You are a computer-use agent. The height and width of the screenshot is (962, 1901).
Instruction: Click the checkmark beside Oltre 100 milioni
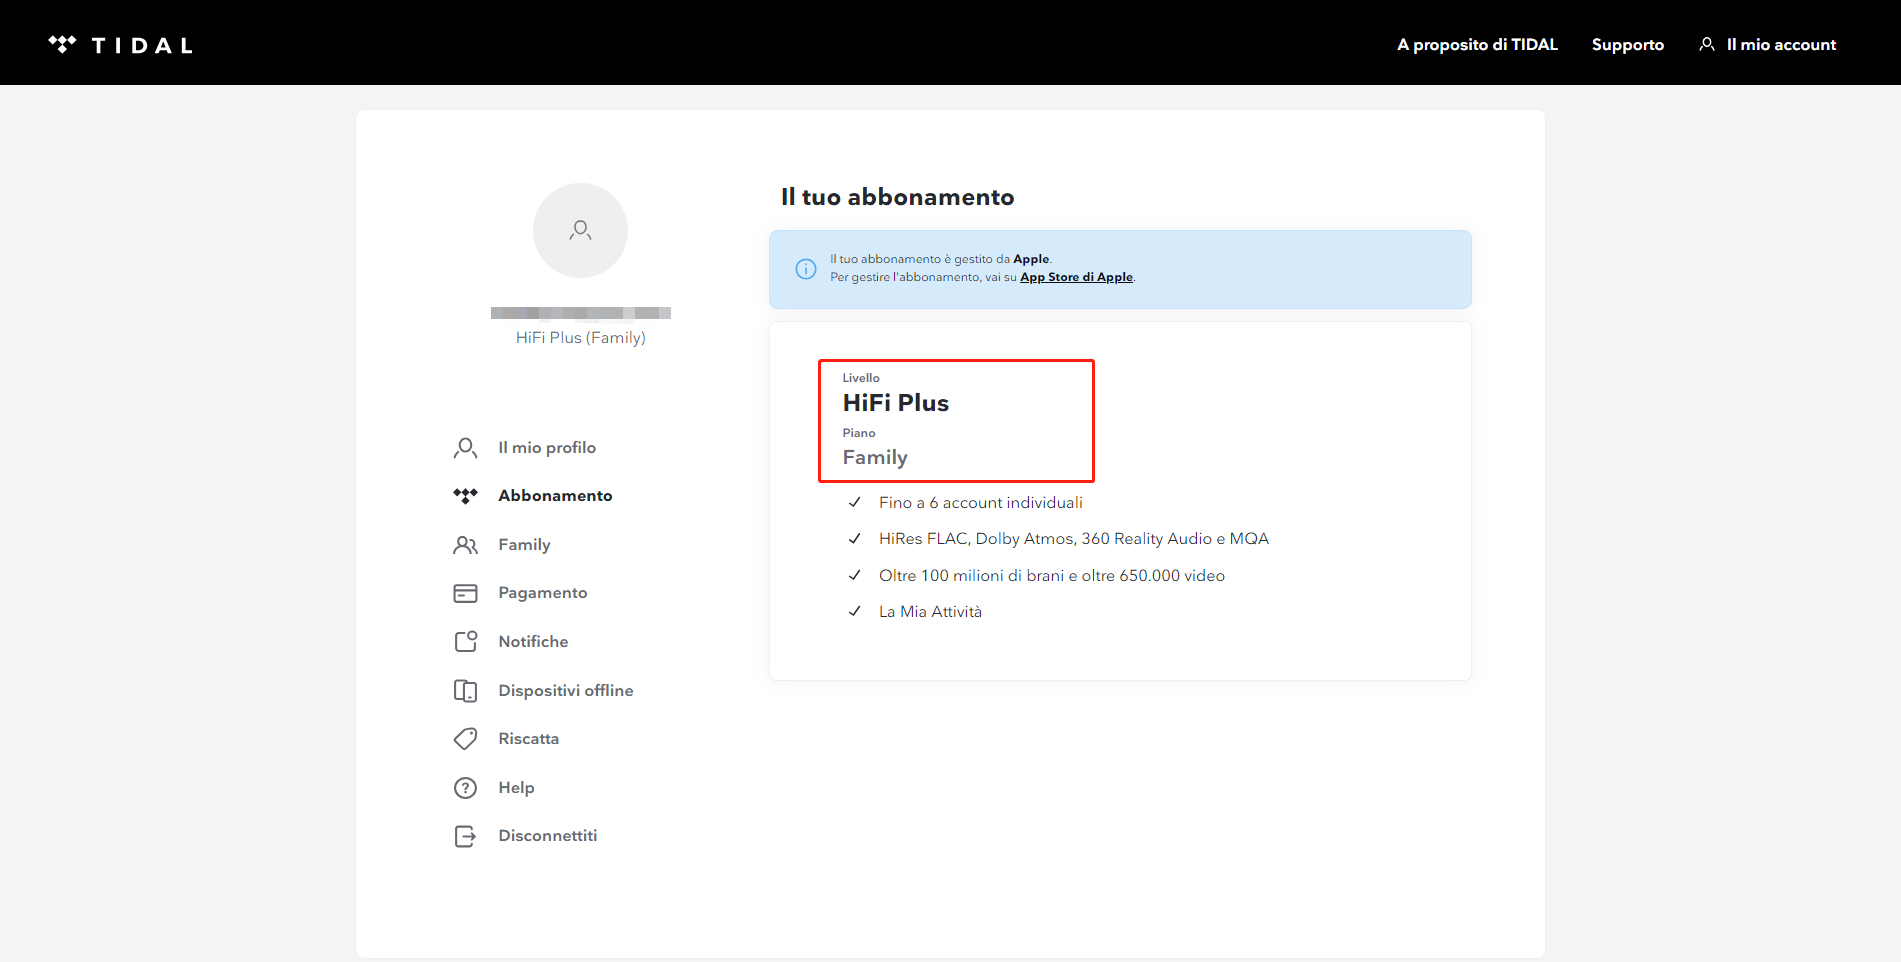[855, 575]
